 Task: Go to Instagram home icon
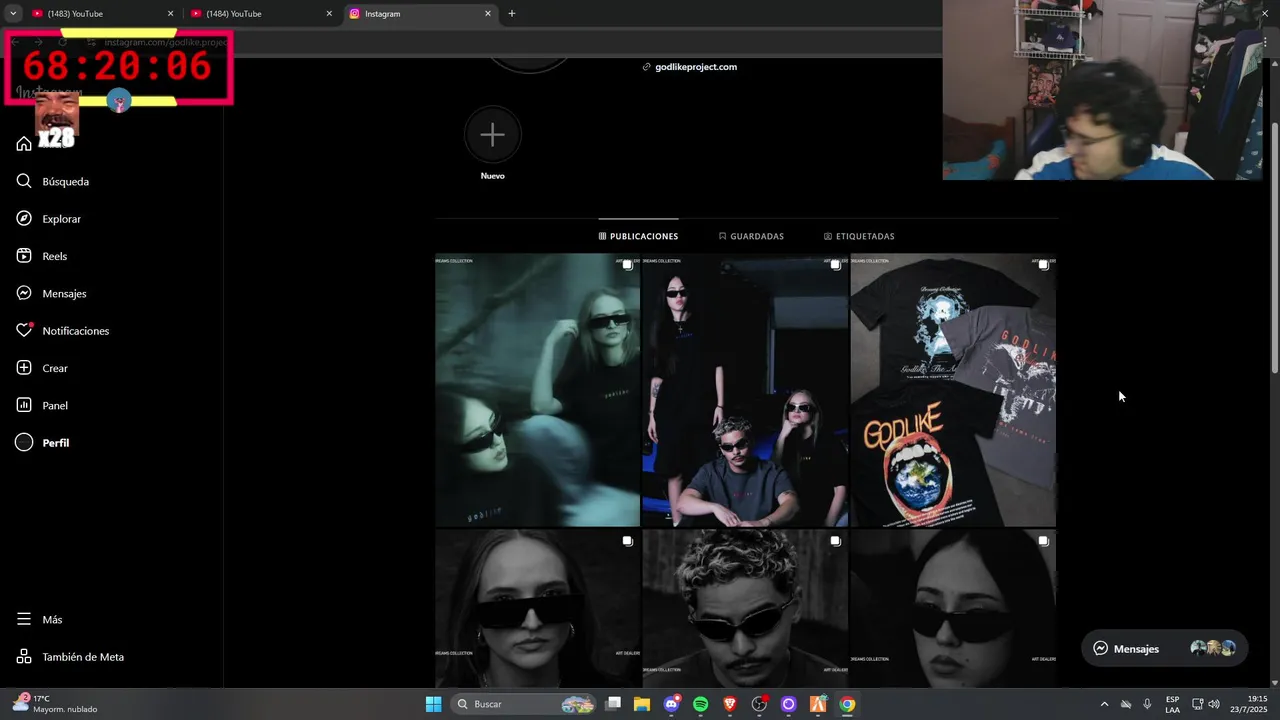click(x=24, y=144)
